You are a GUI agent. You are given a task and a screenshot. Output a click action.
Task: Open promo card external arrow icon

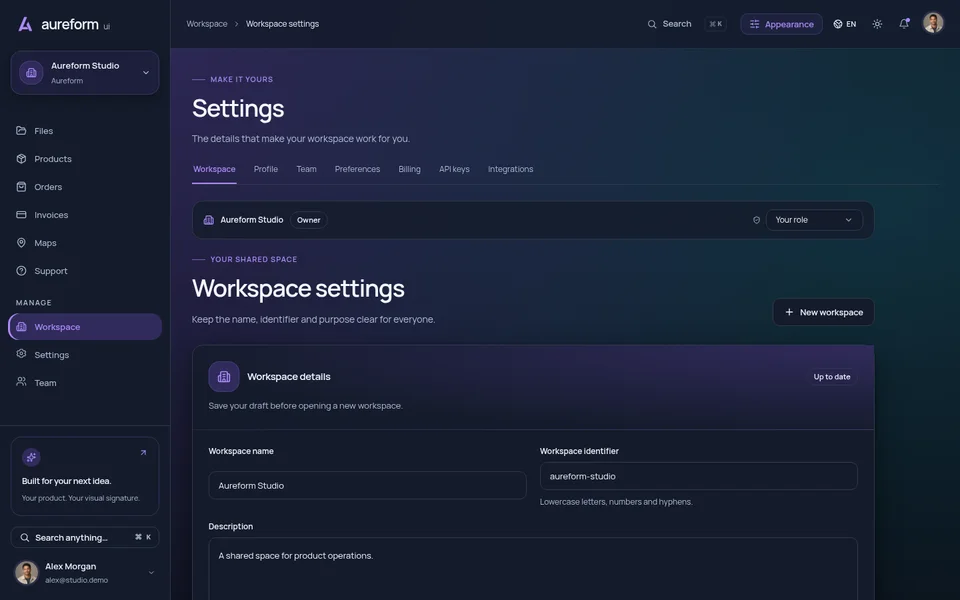click(x=143, y=453)
